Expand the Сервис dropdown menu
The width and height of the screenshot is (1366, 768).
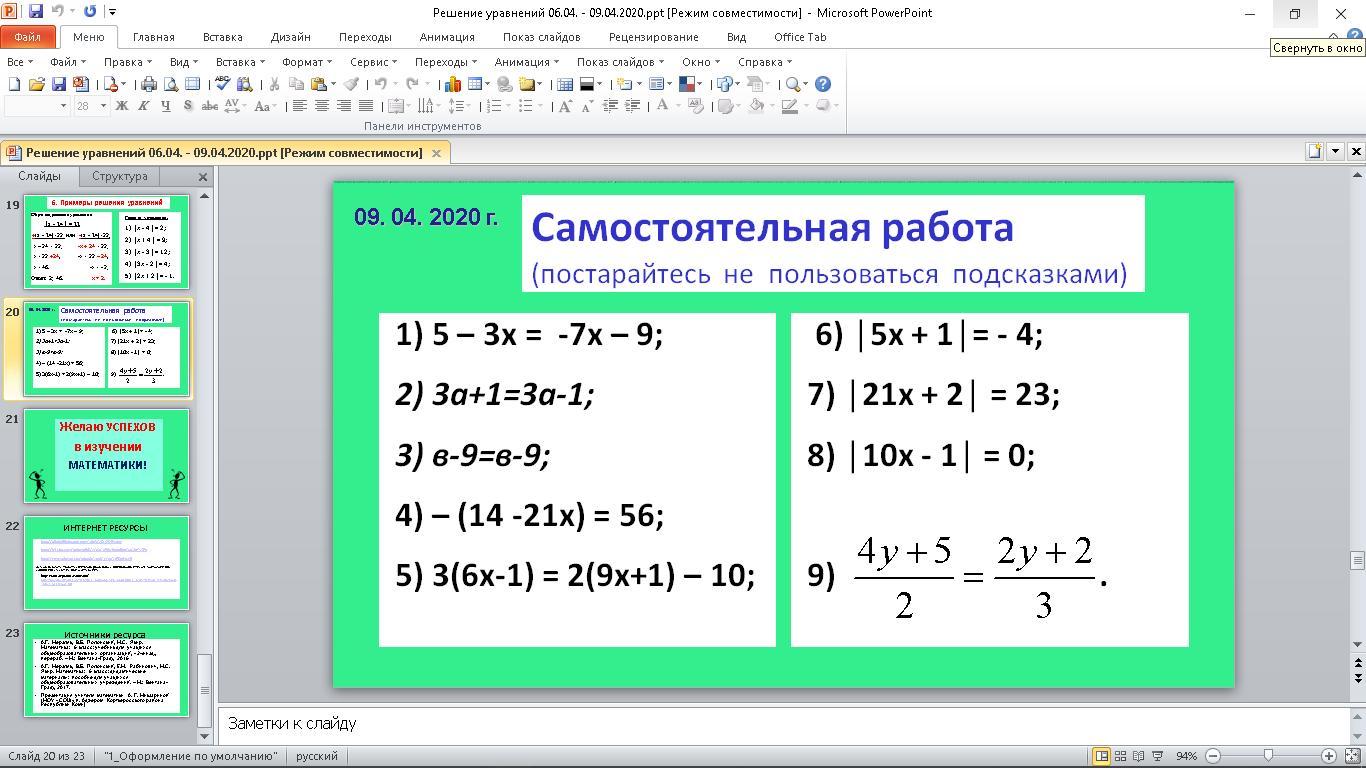[372, 62]
